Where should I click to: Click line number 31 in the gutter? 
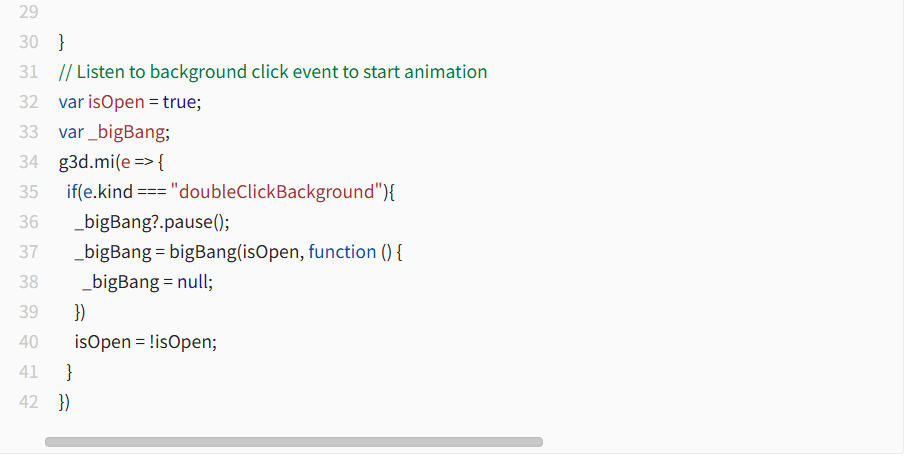[x=29, y=72]
